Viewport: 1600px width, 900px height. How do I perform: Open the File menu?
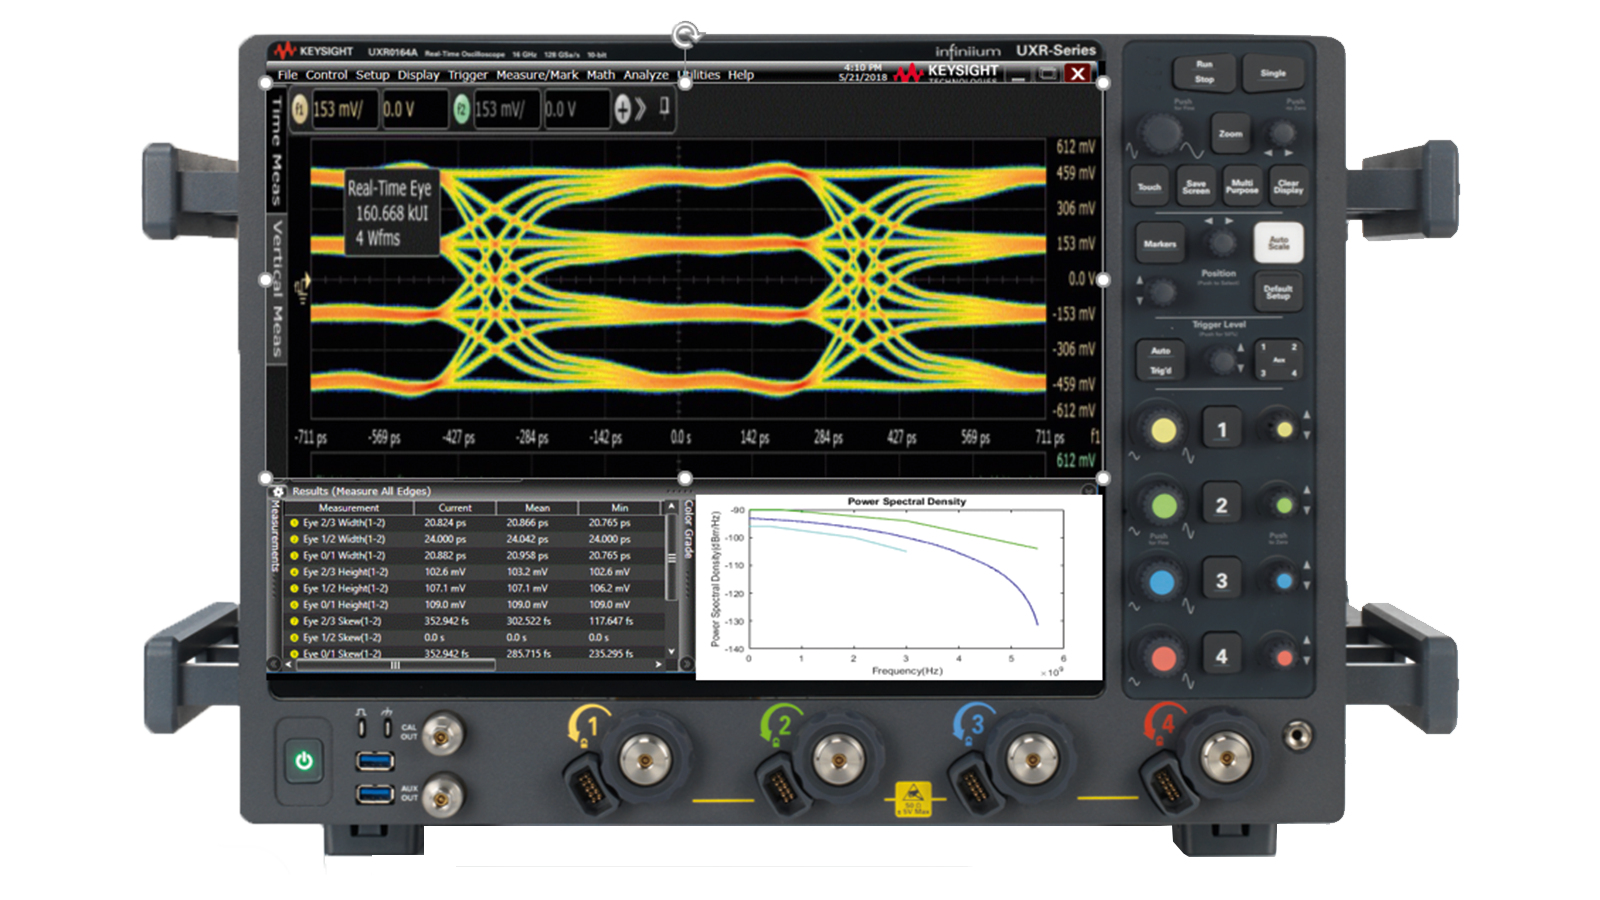coord(287,75)
